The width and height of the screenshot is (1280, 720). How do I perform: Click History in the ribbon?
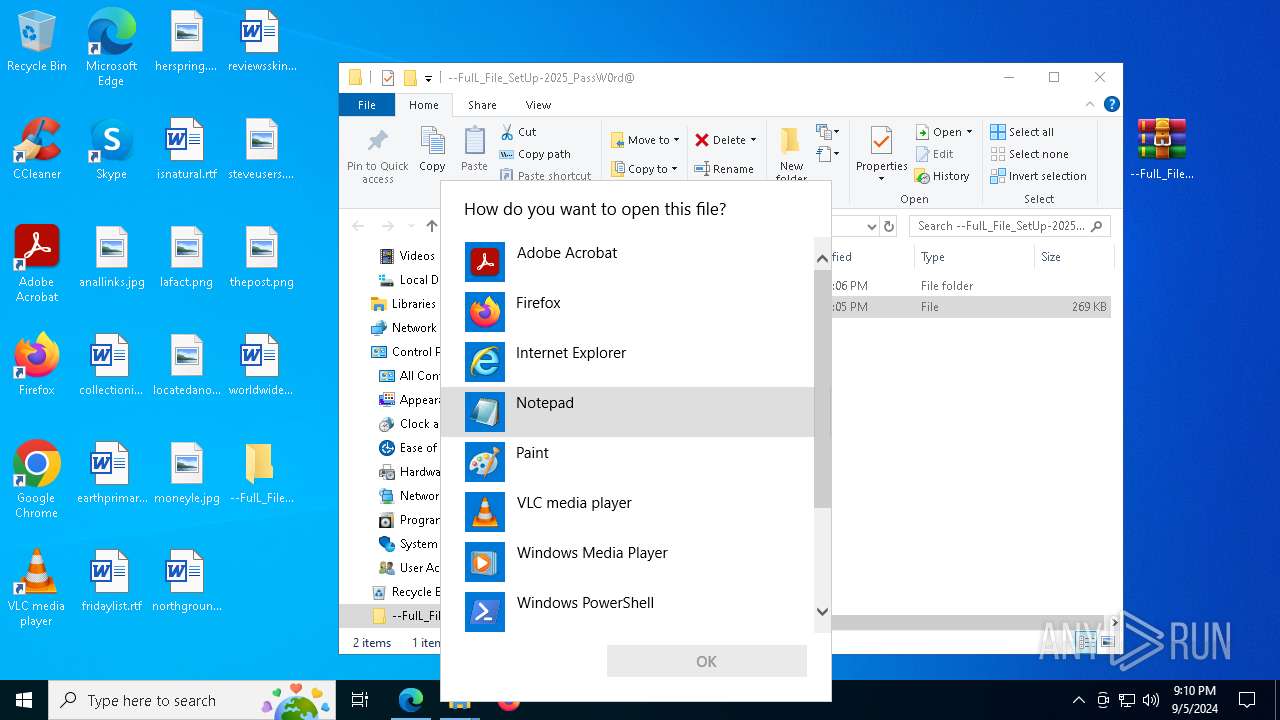coord(942,176)
